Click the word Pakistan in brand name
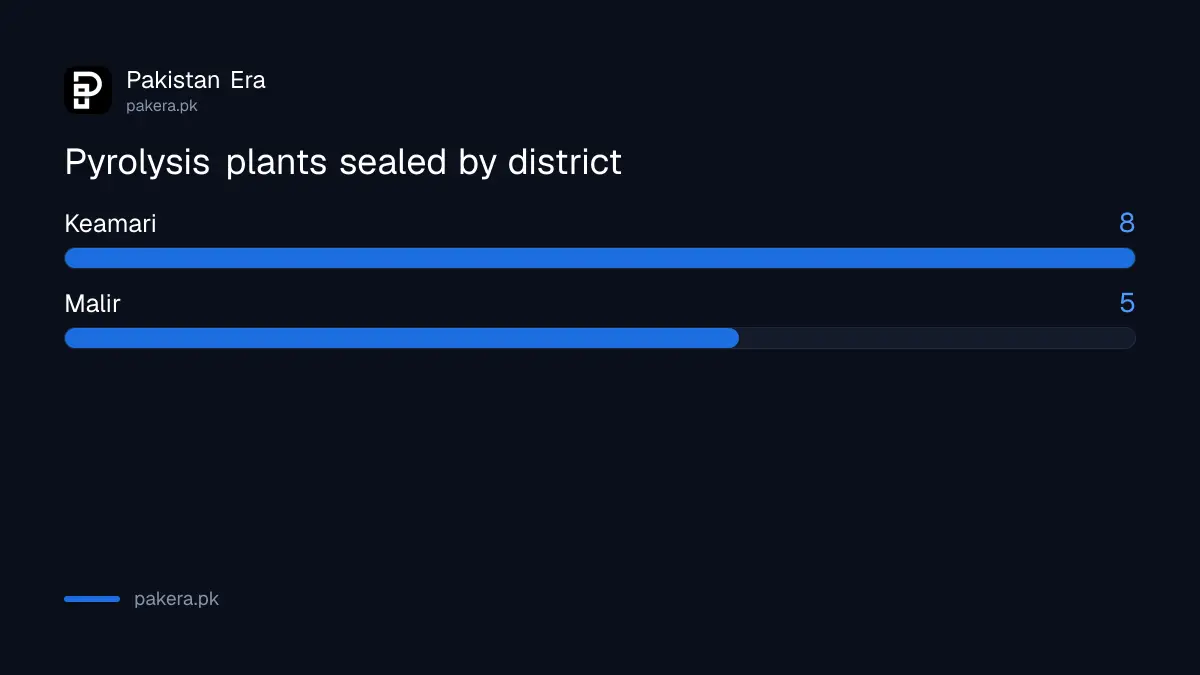 tap(173, 80)
